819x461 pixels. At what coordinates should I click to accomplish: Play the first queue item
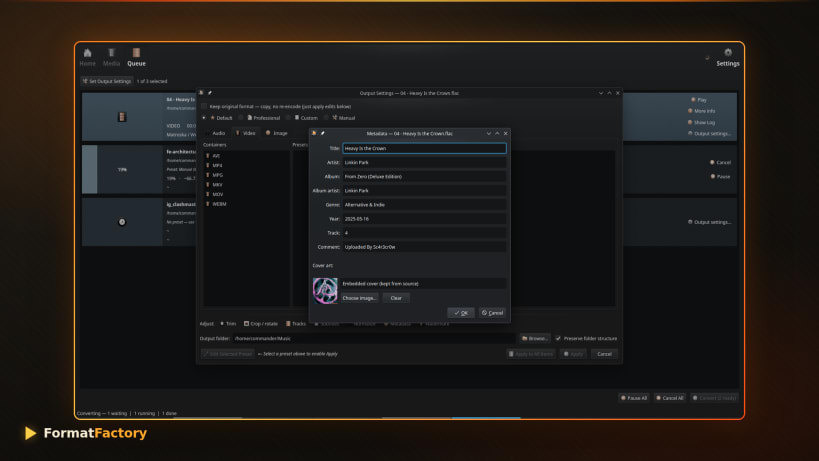click(699, 100)
